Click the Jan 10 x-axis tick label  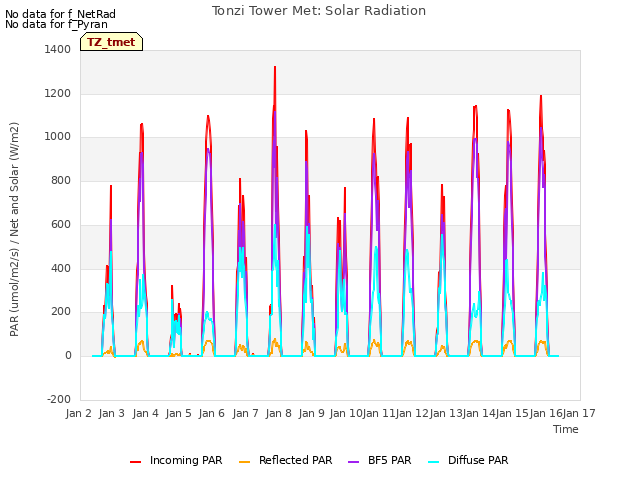pos(345,413)
